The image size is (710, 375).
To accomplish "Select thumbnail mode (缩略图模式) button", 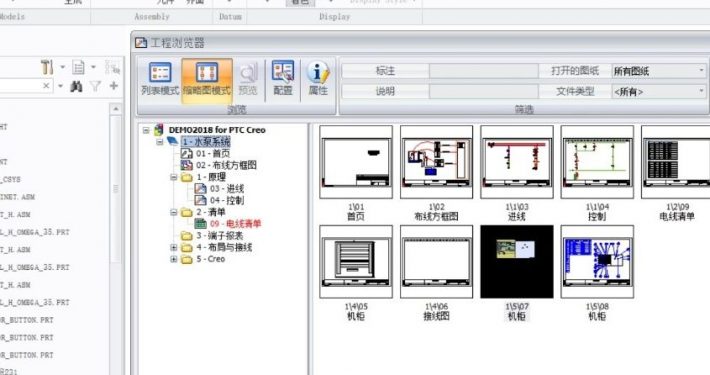I will pyautogui.click(x=207, y=79).
